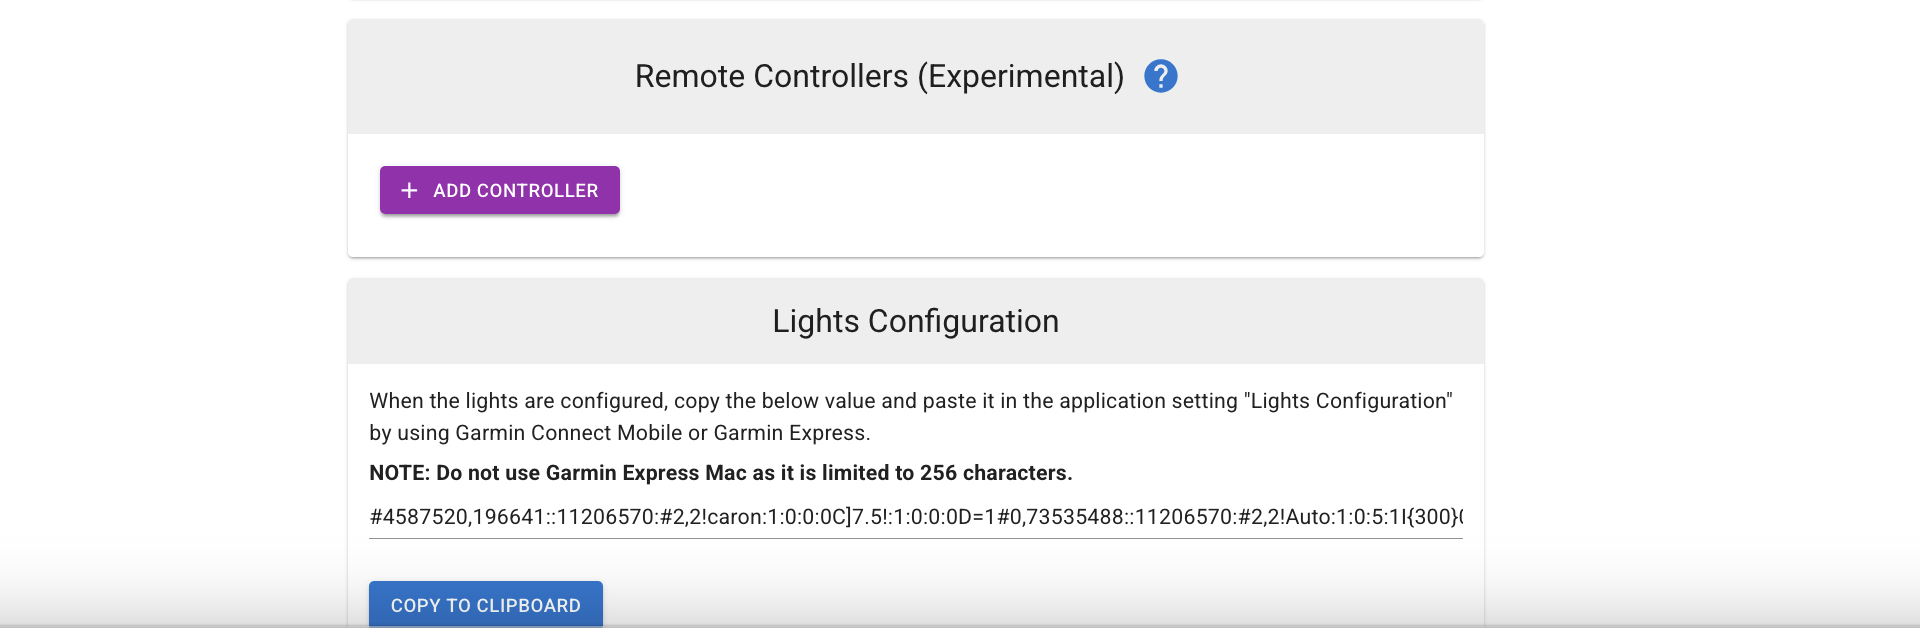Place cursor at "#4587520" in the config string
Screen dimensions: 1920x628
419,517
